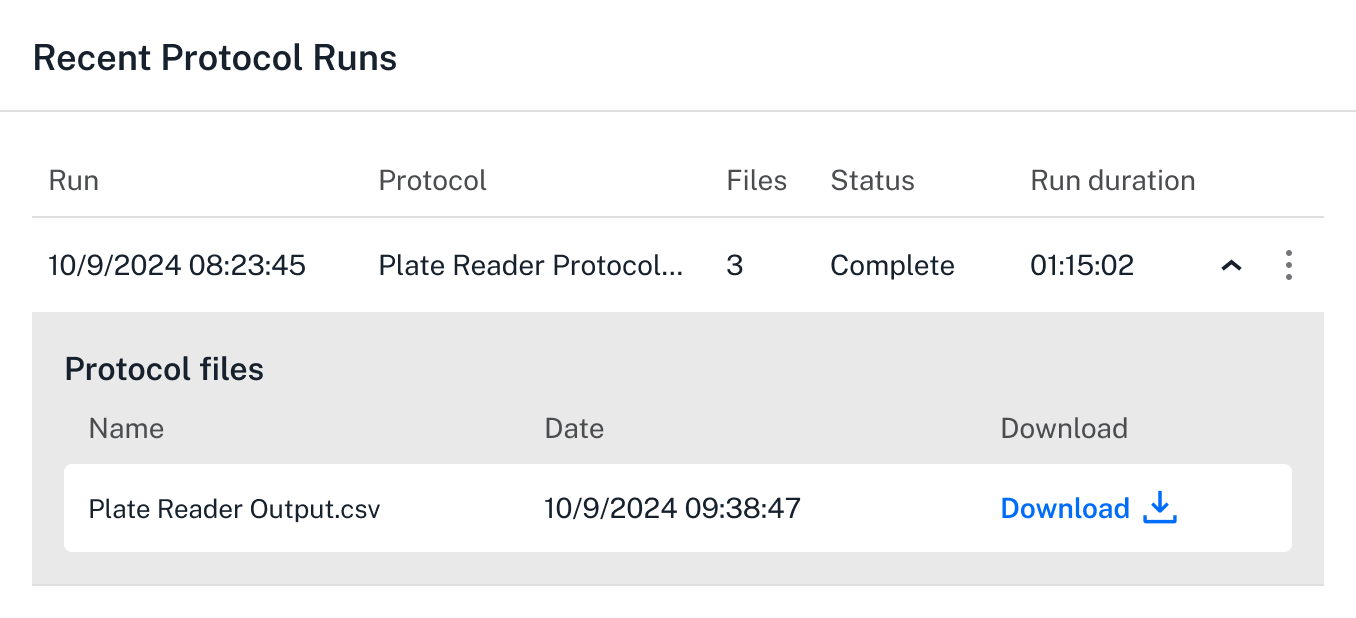
Task: Sort by the Run column header
Action: tap(73, 180)
